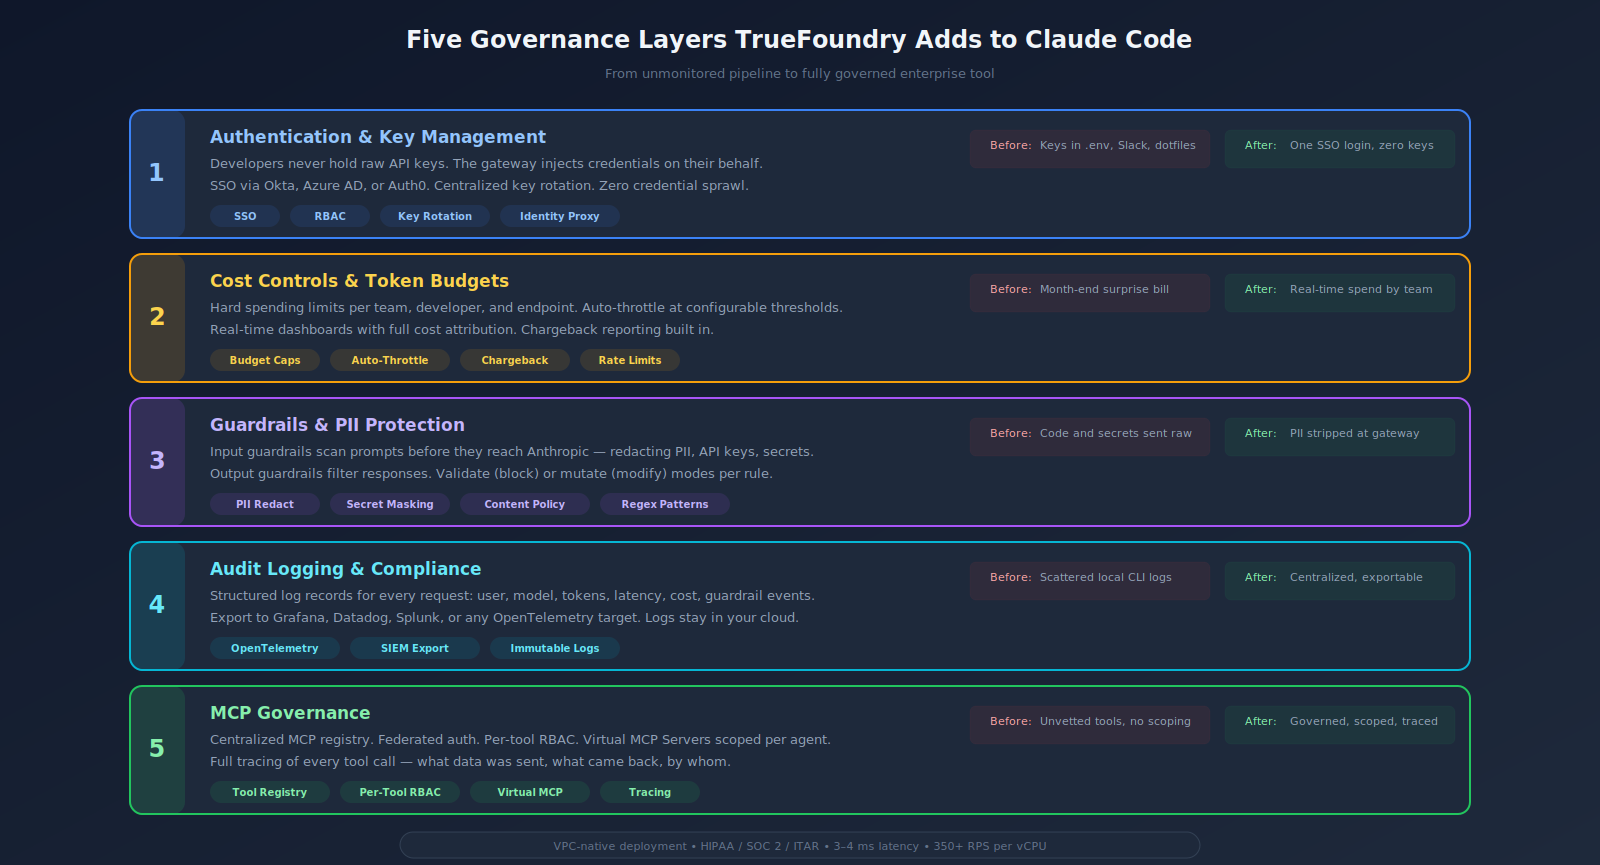This screenshot has height=865, width=1600.
Task: Select the Auto-Throttle tag
Action: [390, 360]
